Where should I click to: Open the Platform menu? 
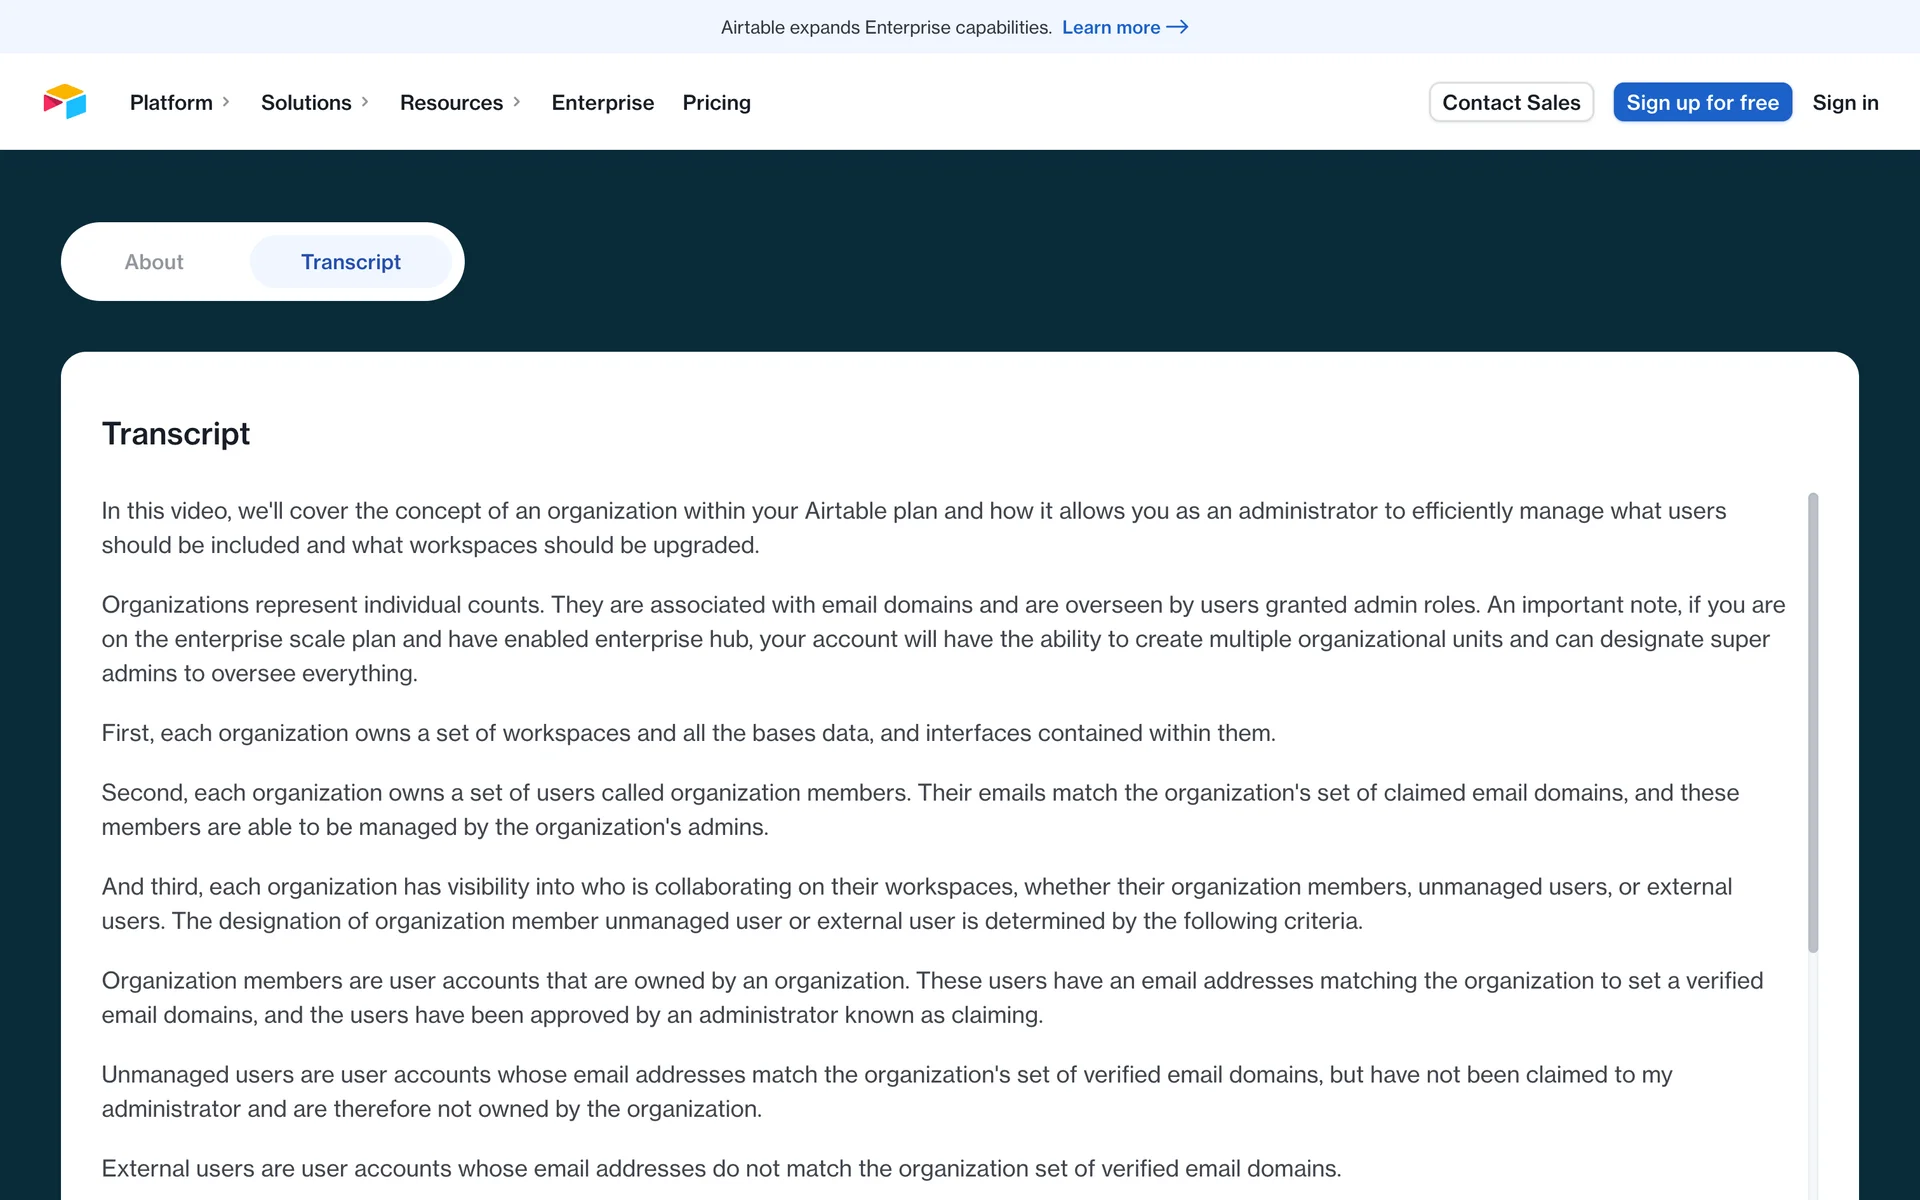point(171,102)
